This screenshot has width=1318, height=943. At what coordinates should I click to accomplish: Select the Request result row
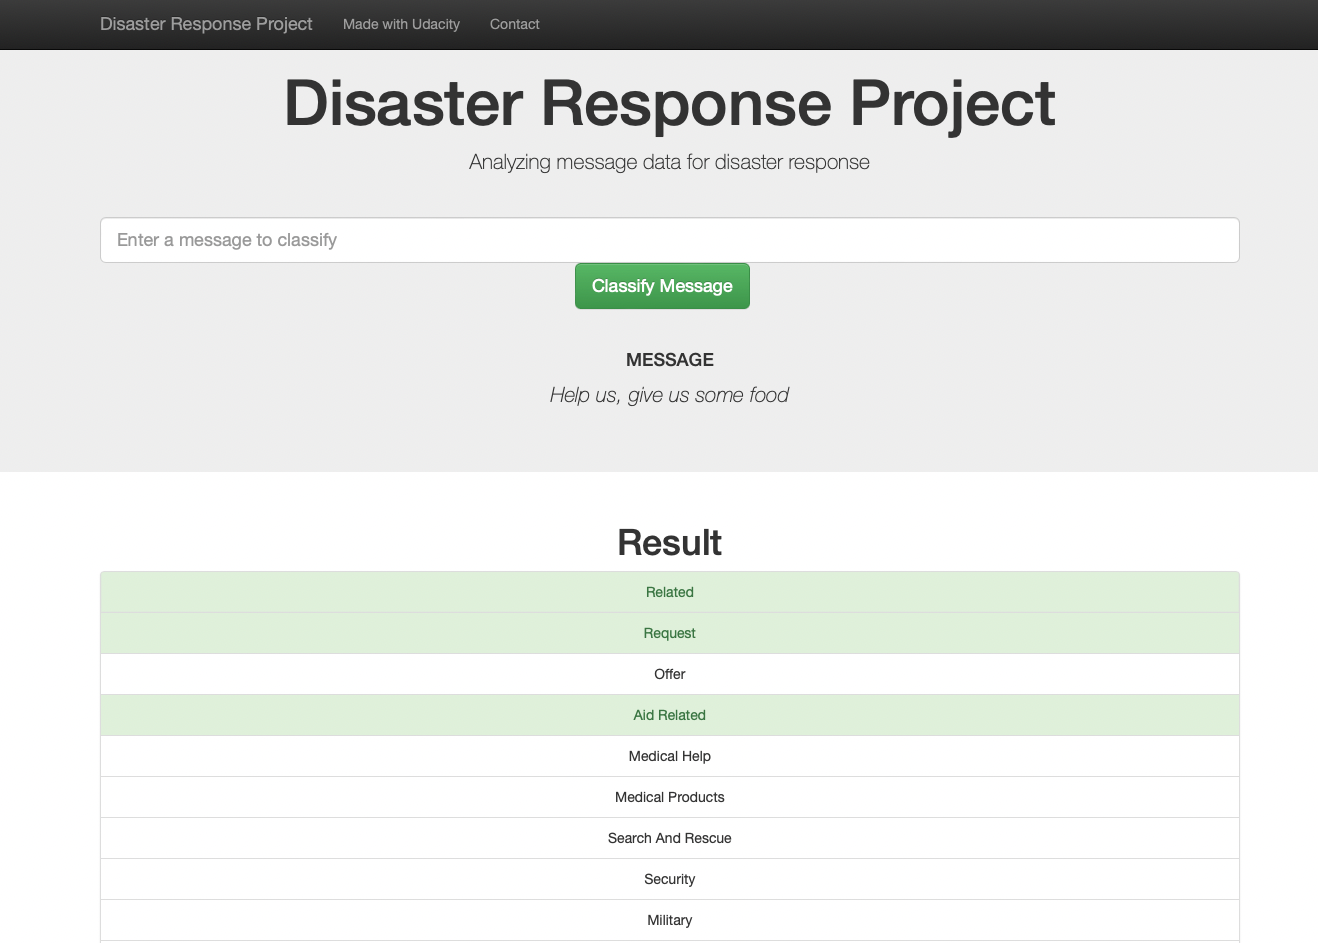coord(670,633)
